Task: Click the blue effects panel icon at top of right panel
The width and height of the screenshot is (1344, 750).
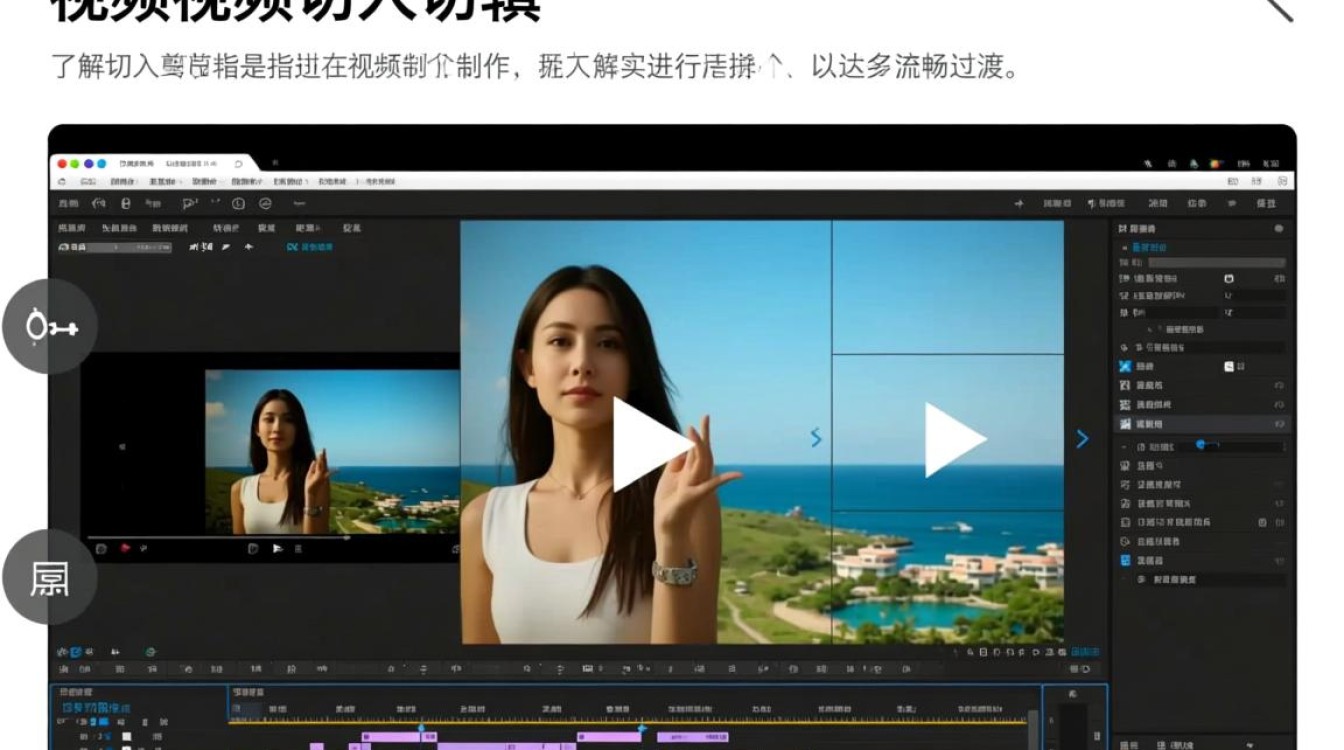Action: [x=1124, y=228]
